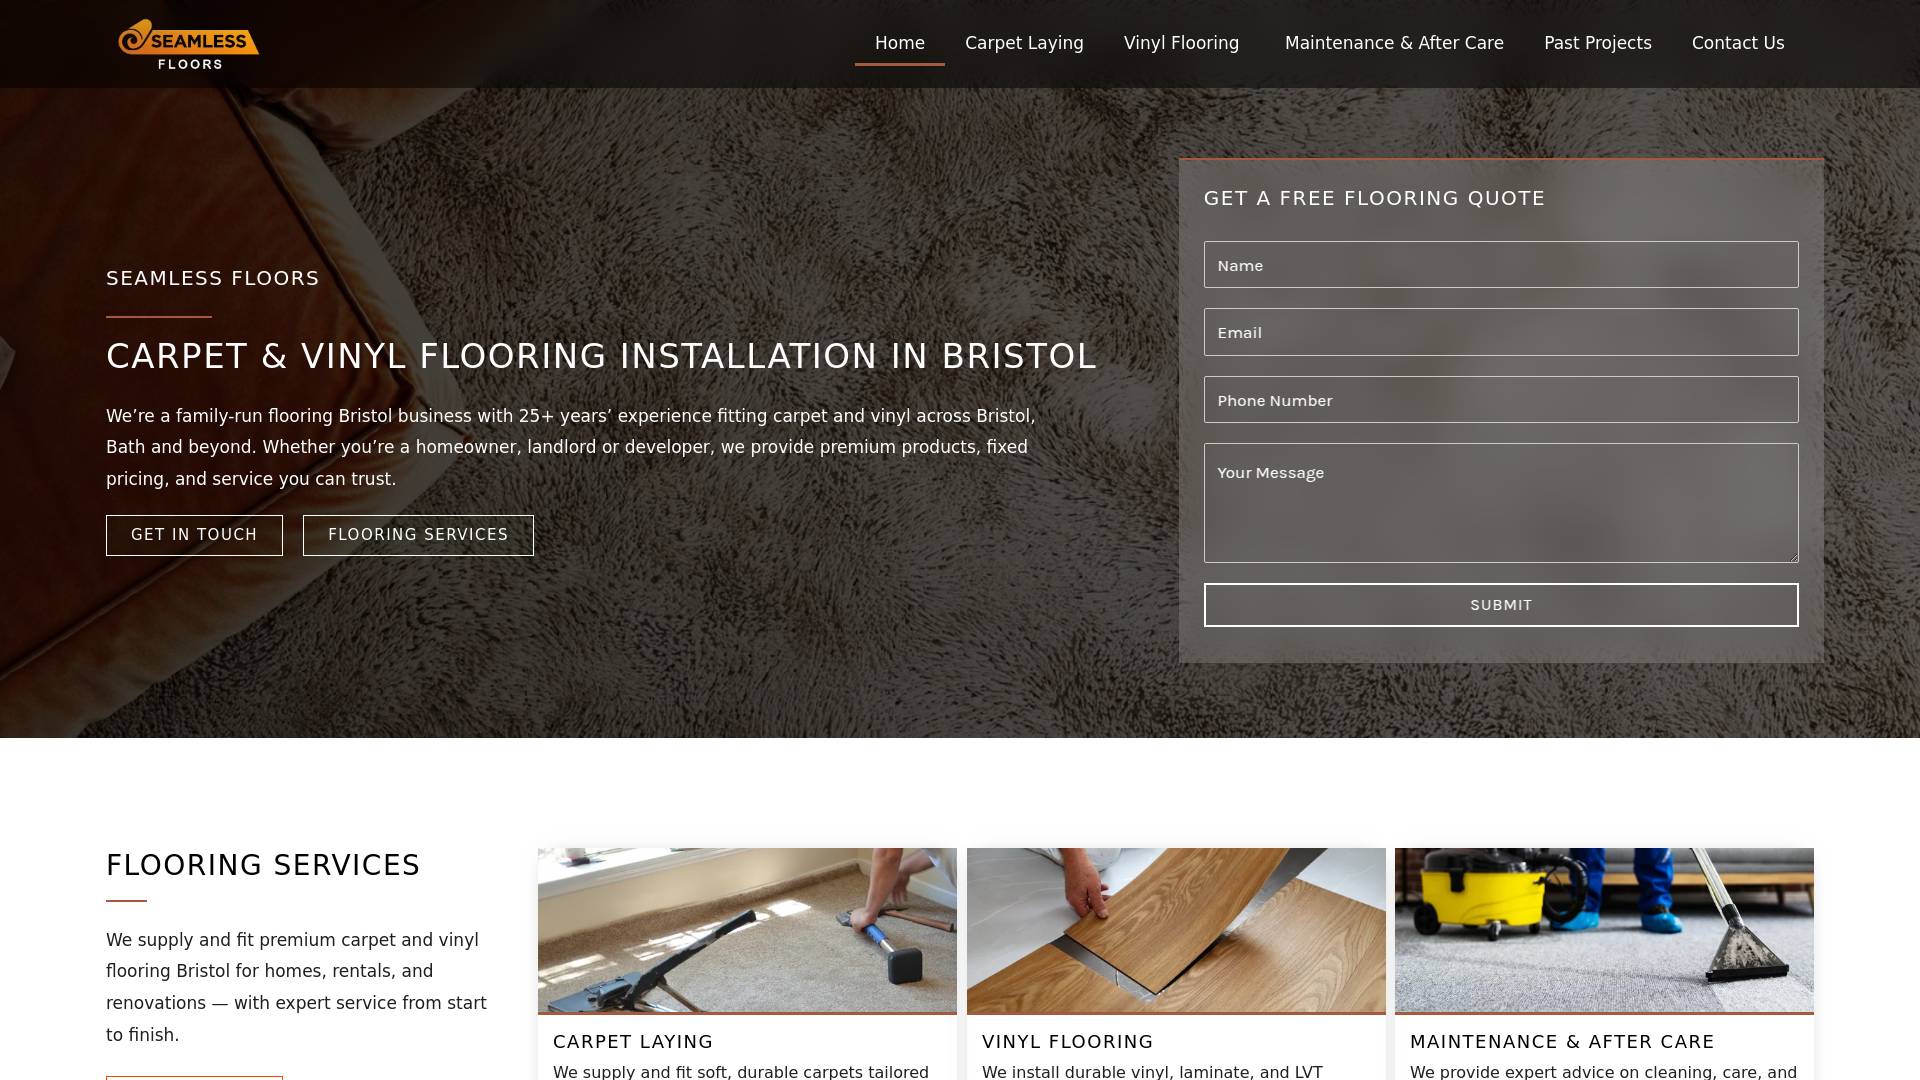Click the Get In Touch button
Screen dimensions: 1920x1080
(194, 535)
